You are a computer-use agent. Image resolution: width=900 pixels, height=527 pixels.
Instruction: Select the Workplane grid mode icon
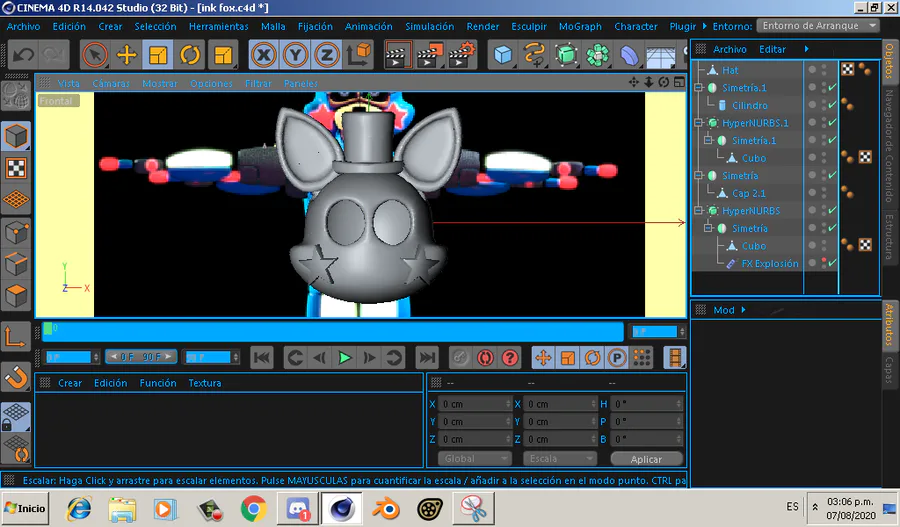point(16,200)
